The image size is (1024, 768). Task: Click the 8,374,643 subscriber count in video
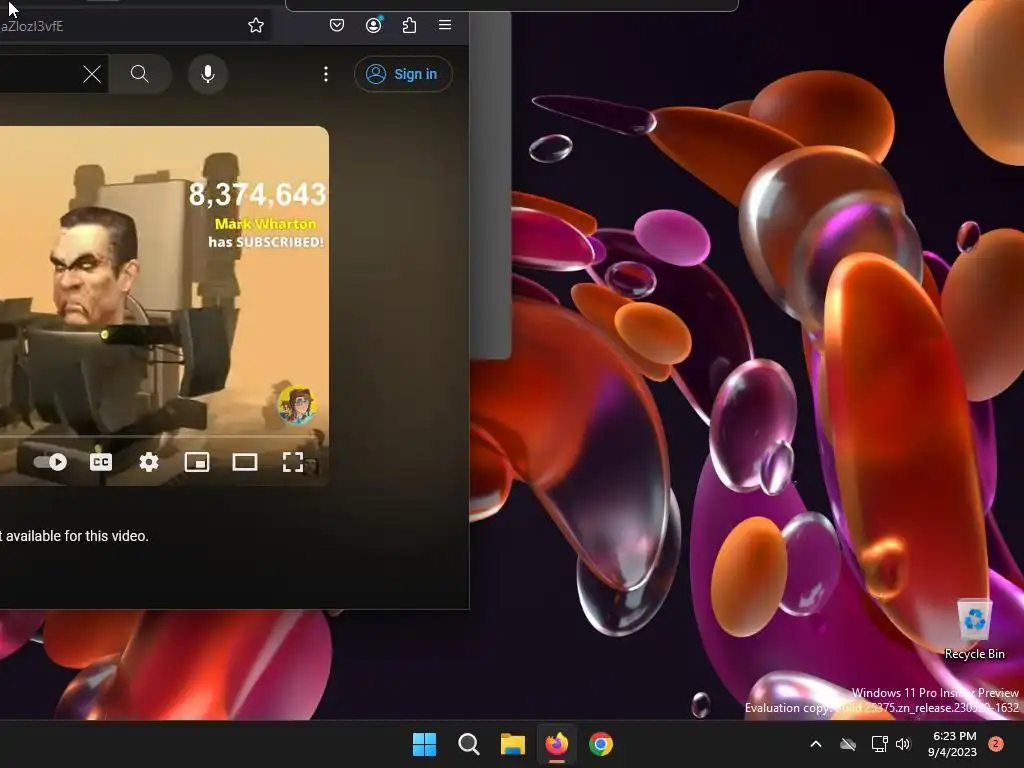pos(257,195)
